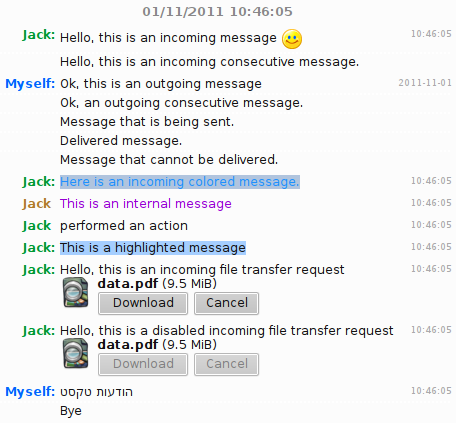The height and width of the screenshot is (423, 456).
Task: Click the disabled Cancel button
Action: (x=227, y=364)
